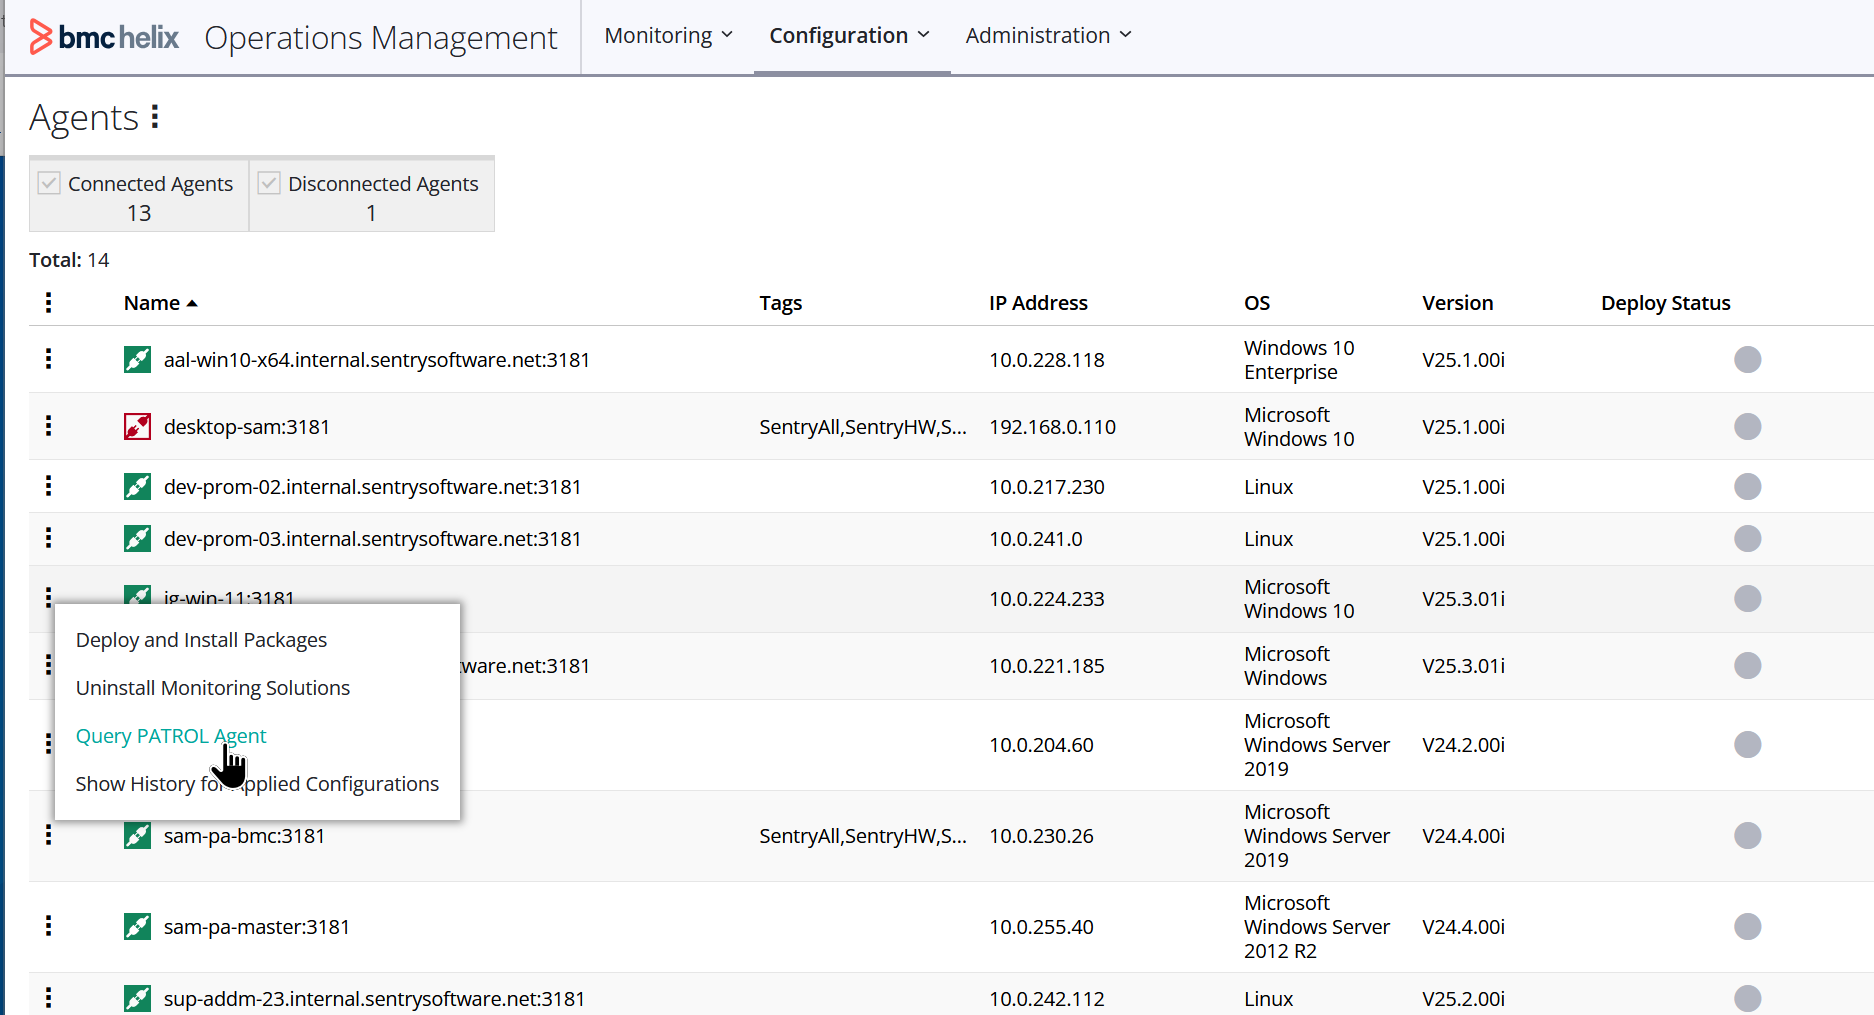Open the Monitoring dropdown menu
Image resolution: width=1874 pixels, height=1015 pixels.
pos(667,35)
